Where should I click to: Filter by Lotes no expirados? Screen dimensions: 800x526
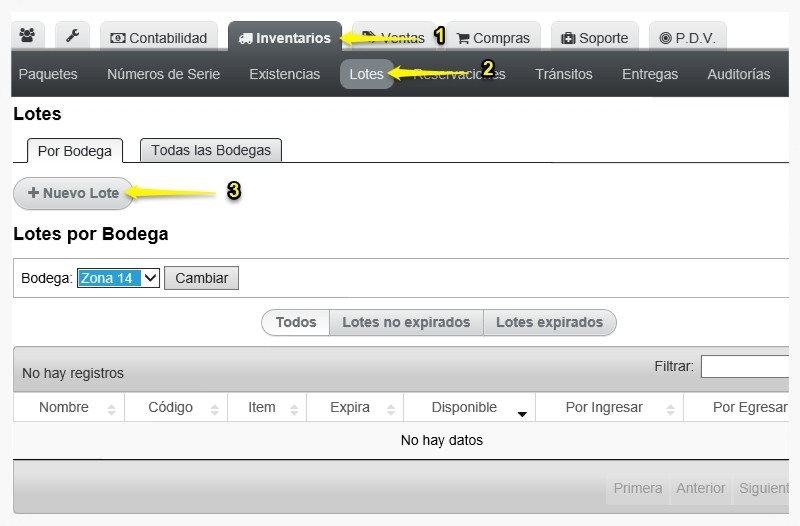(406, 322)
